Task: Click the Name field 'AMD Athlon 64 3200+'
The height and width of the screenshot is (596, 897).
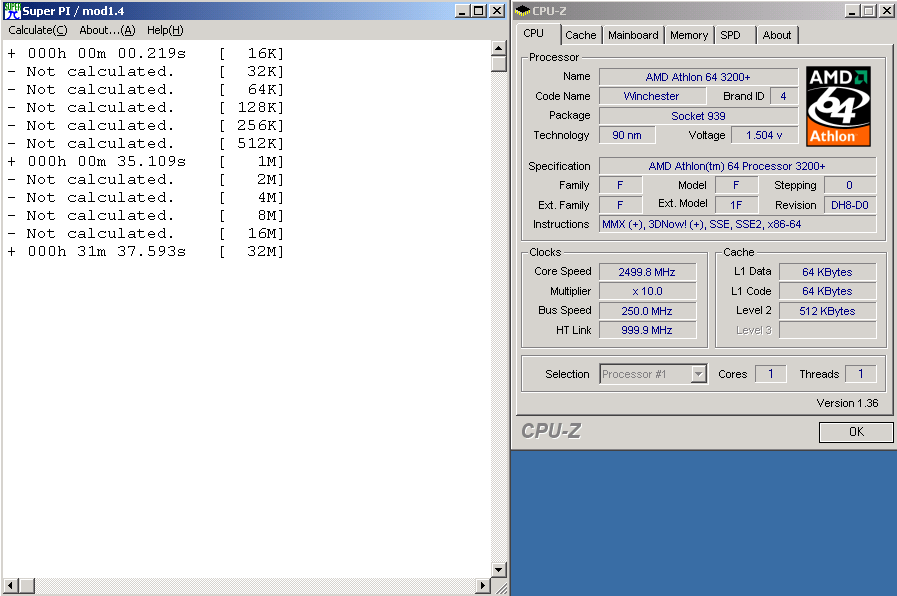Action: (698, 77)
